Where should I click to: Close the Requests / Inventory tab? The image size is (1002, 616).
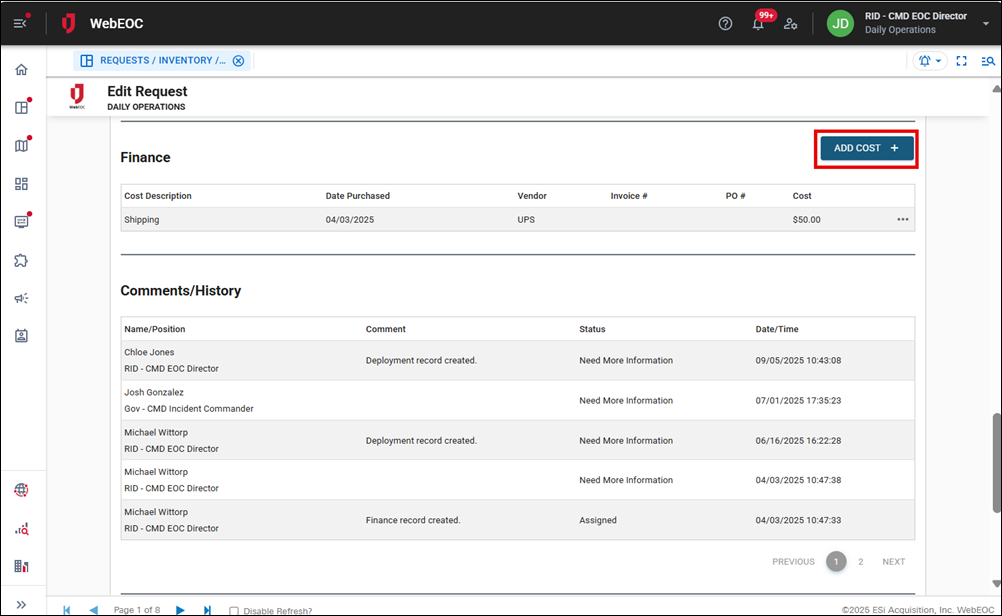238,61
